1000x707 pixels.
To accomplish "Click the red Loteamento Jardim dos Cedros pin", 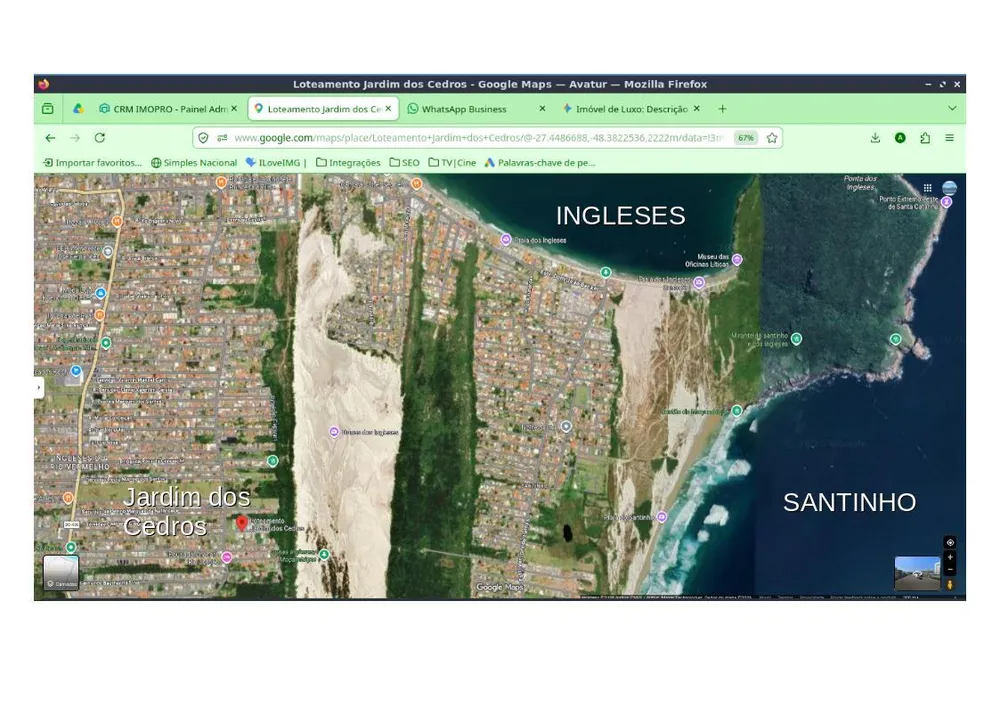I will click(242, 523).
